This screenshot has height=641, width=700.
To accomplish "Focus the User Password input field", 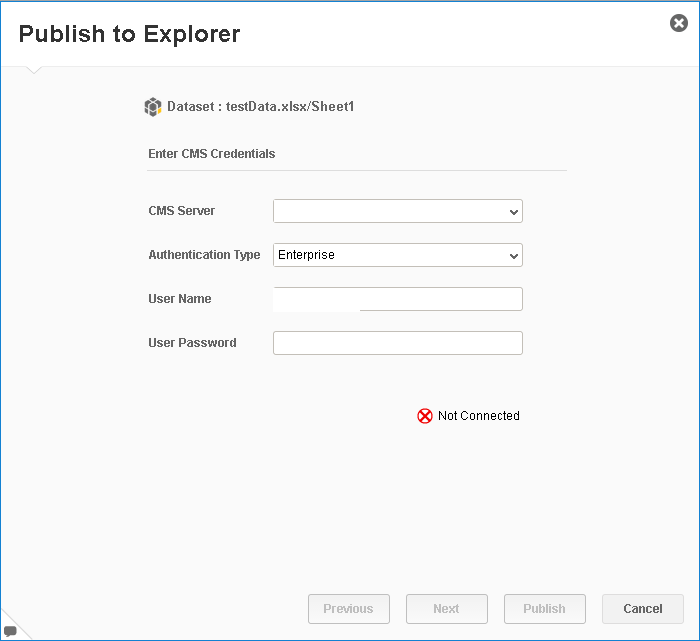I will [398, 343].
